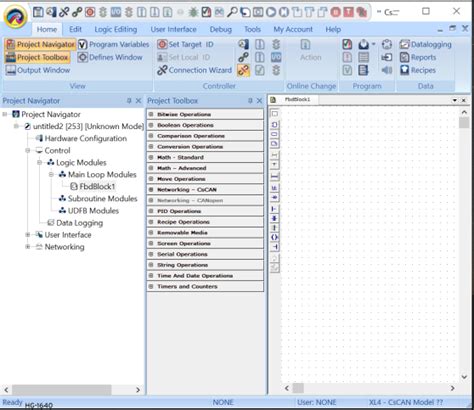Click String Operations toolbox category
Screen dimensions: 474x410
click(205, 265)
